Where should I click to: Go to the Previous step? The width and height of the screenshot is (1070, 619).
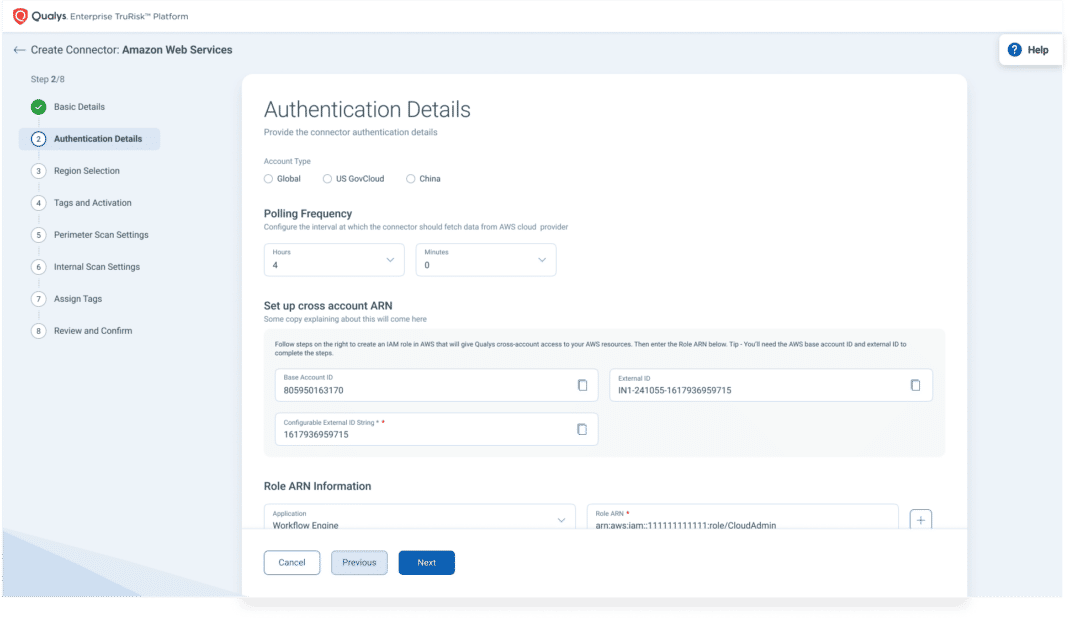pyautogui.click(x=360, y=562)
